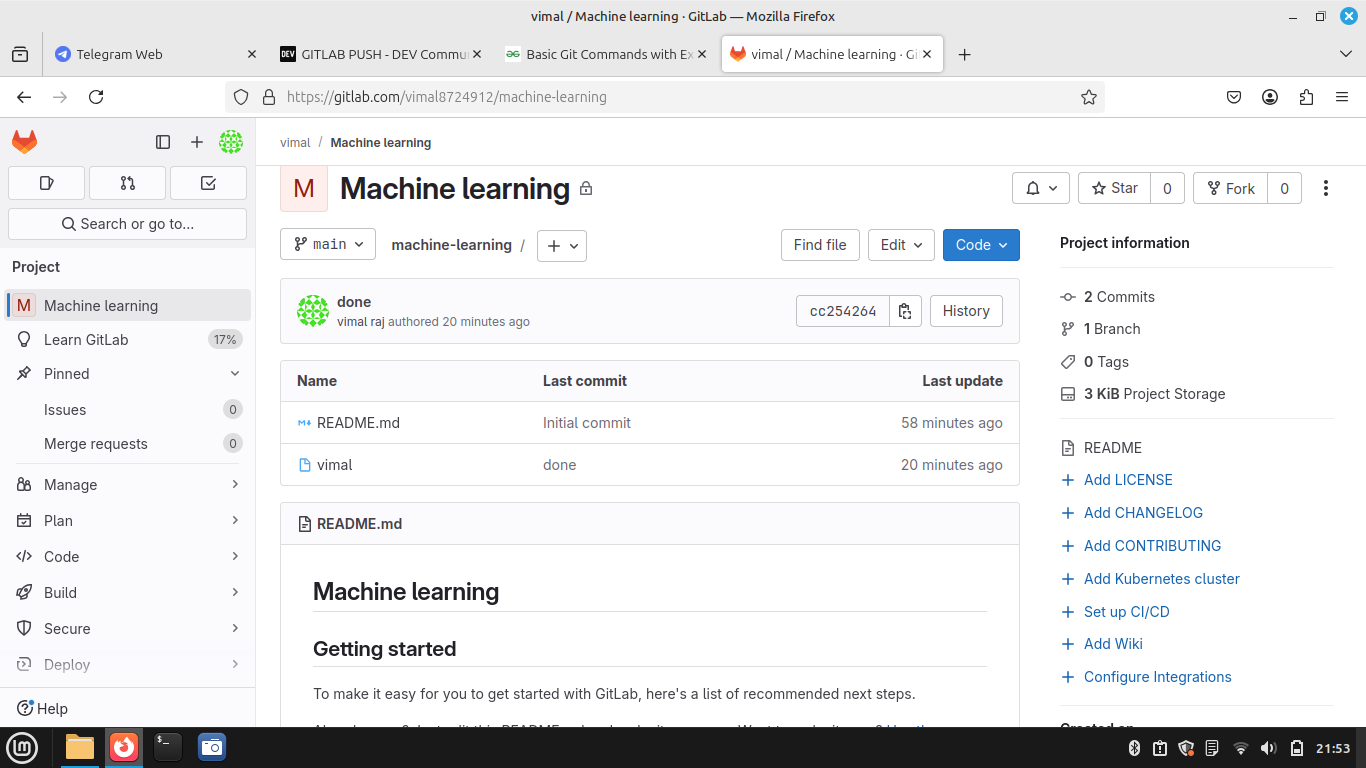The height and width of the screenshot is (768, 1366).
Task: Open assigned issues shortcut icon
Action: (x=46, y=183)
